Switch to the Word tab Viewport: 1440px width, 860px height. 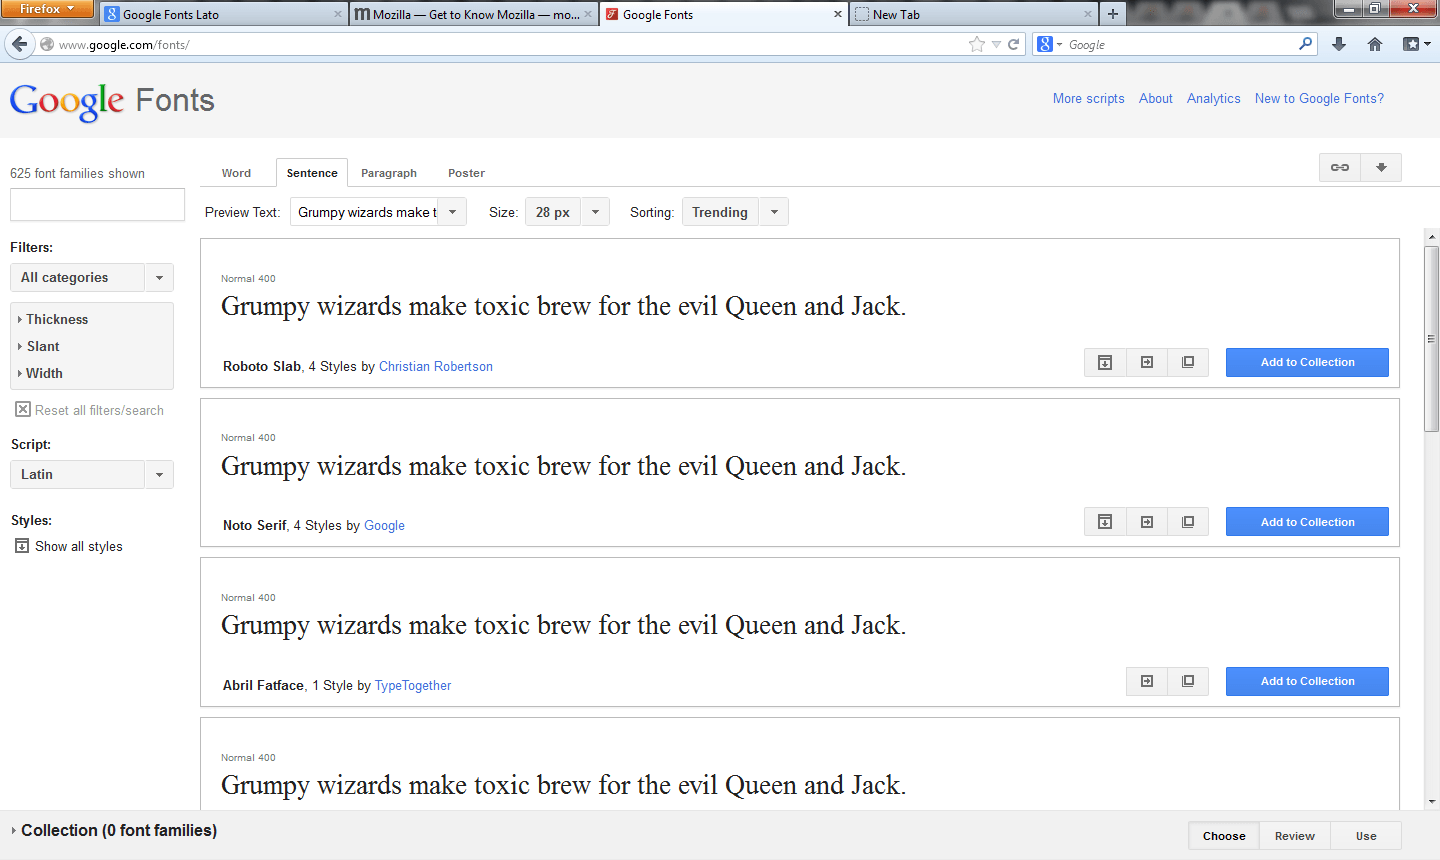point(236,173)
